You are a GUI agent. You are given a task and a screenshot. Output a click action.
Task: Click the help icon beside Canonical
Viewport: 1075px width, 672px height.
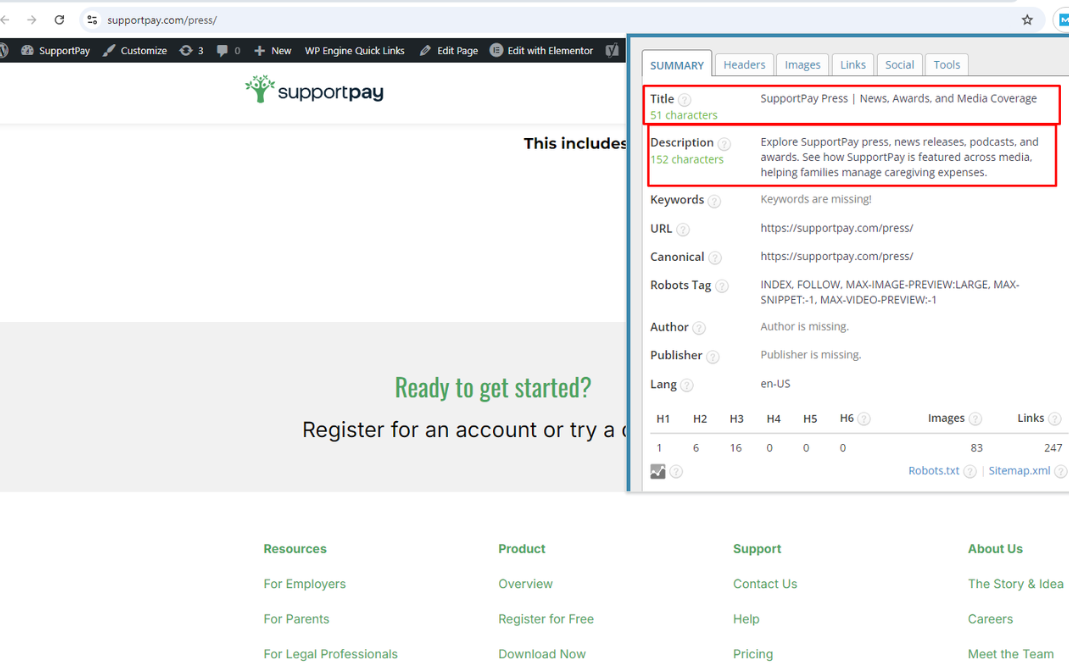[x=714, y=258]
